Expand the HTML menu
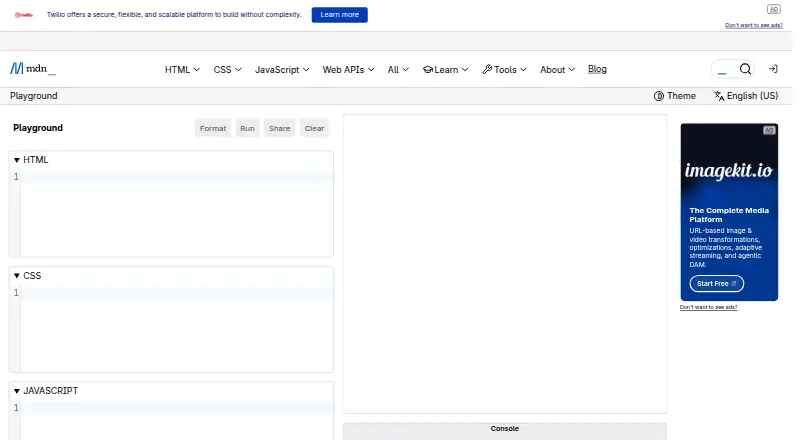The width and height of the screenshot is (800, 440). [182, 69]
